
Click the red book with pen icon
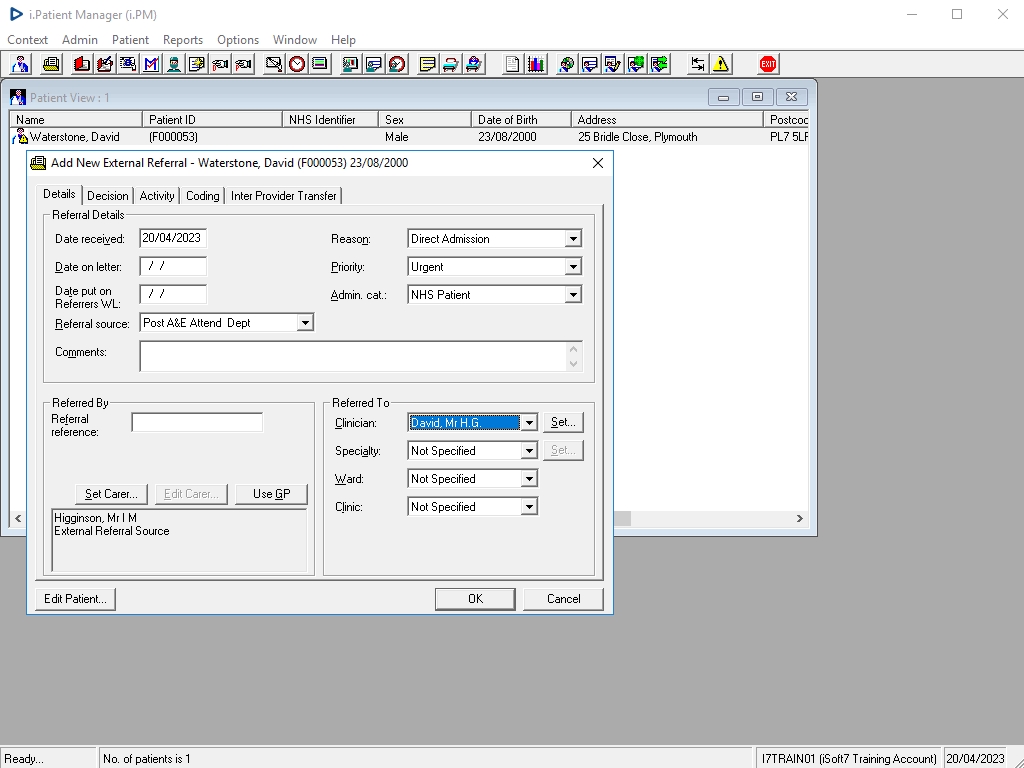coord(104,64)
